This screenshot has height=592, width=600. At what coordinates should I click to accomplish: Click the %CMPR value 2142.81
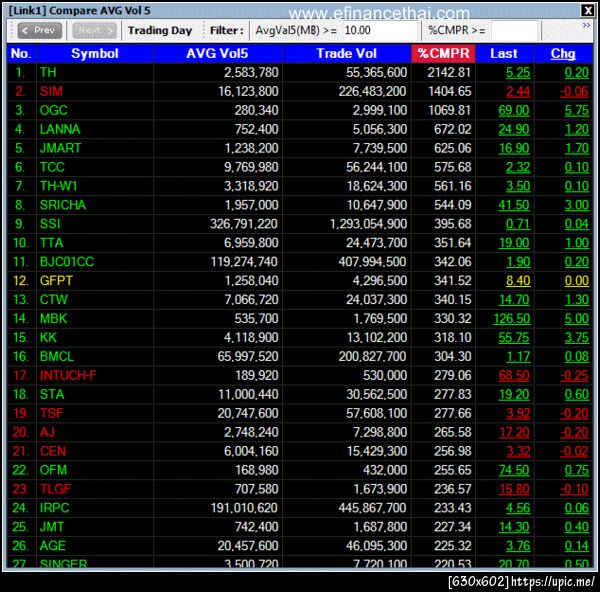point(449,72)
